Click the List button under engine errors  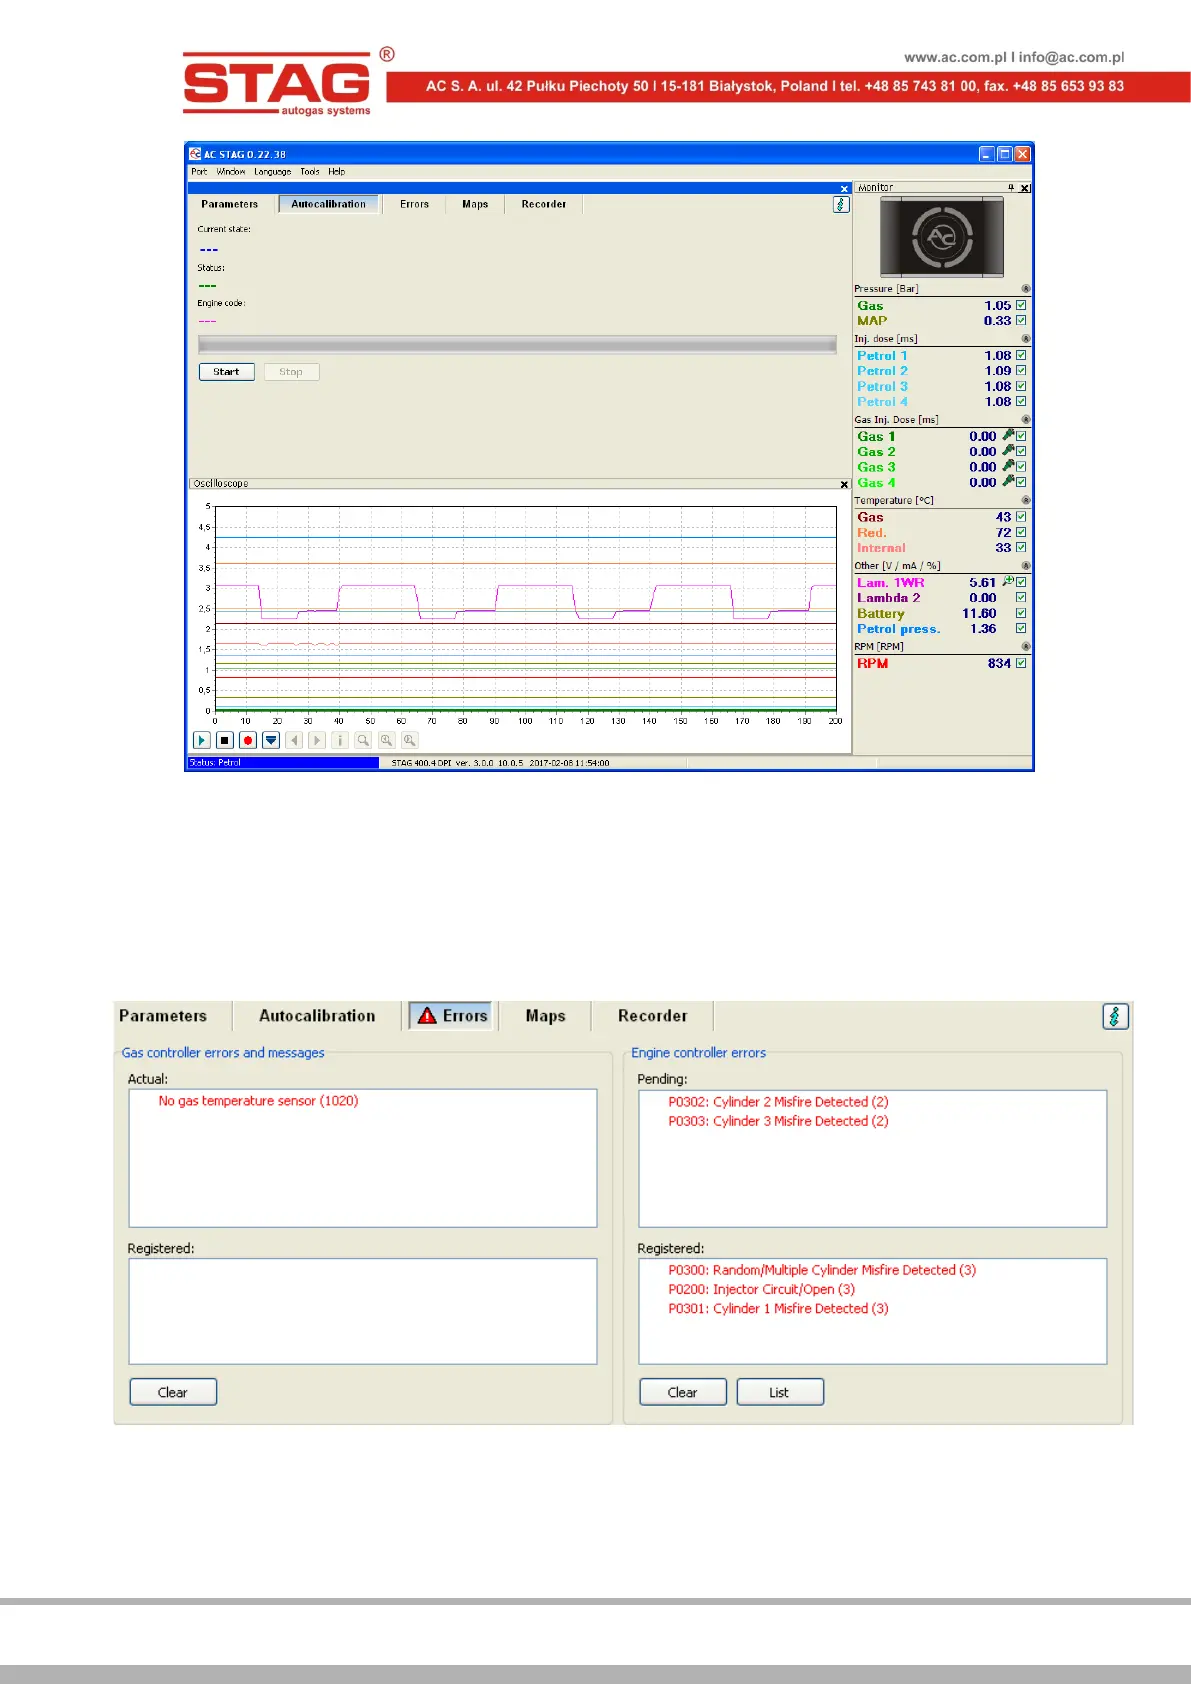pyautogui.click(x=779, y=1392)
